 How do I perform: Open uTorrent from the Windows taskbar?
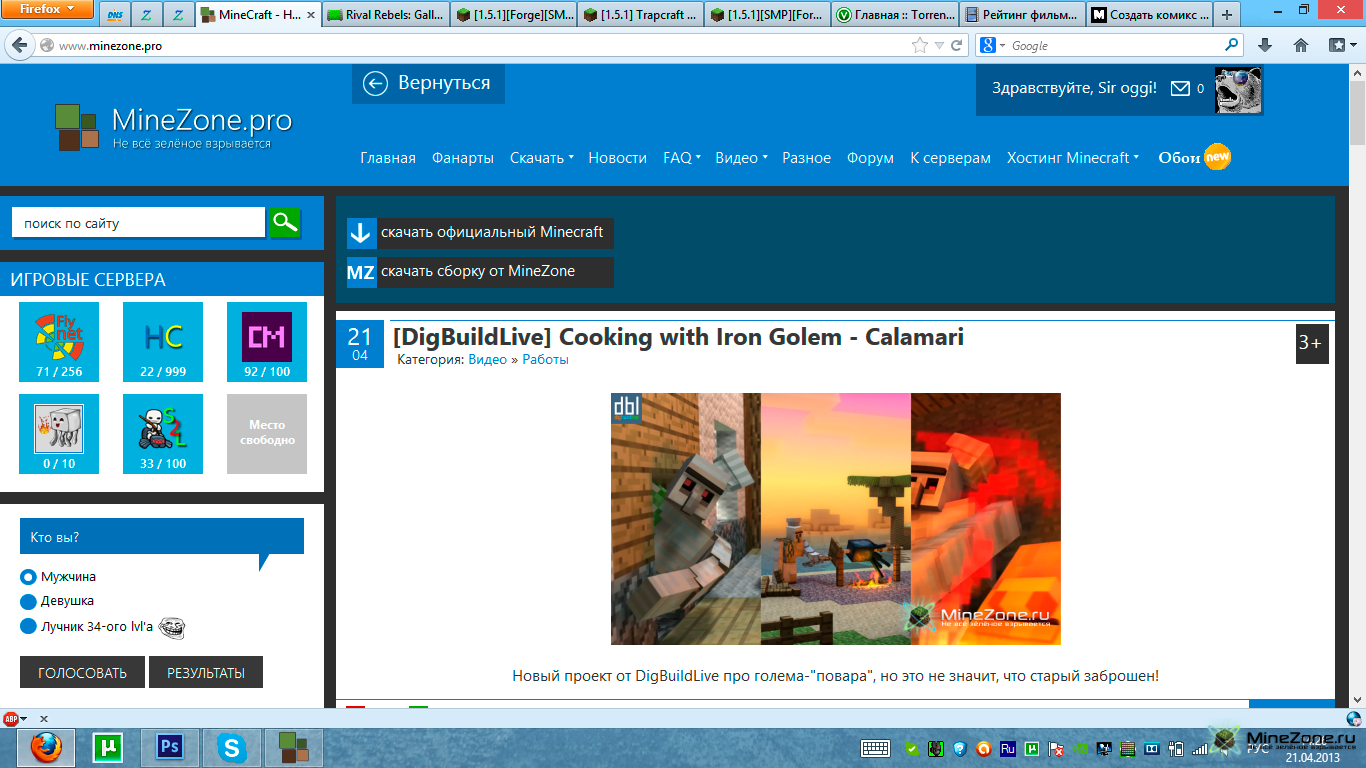coord(107,747)
